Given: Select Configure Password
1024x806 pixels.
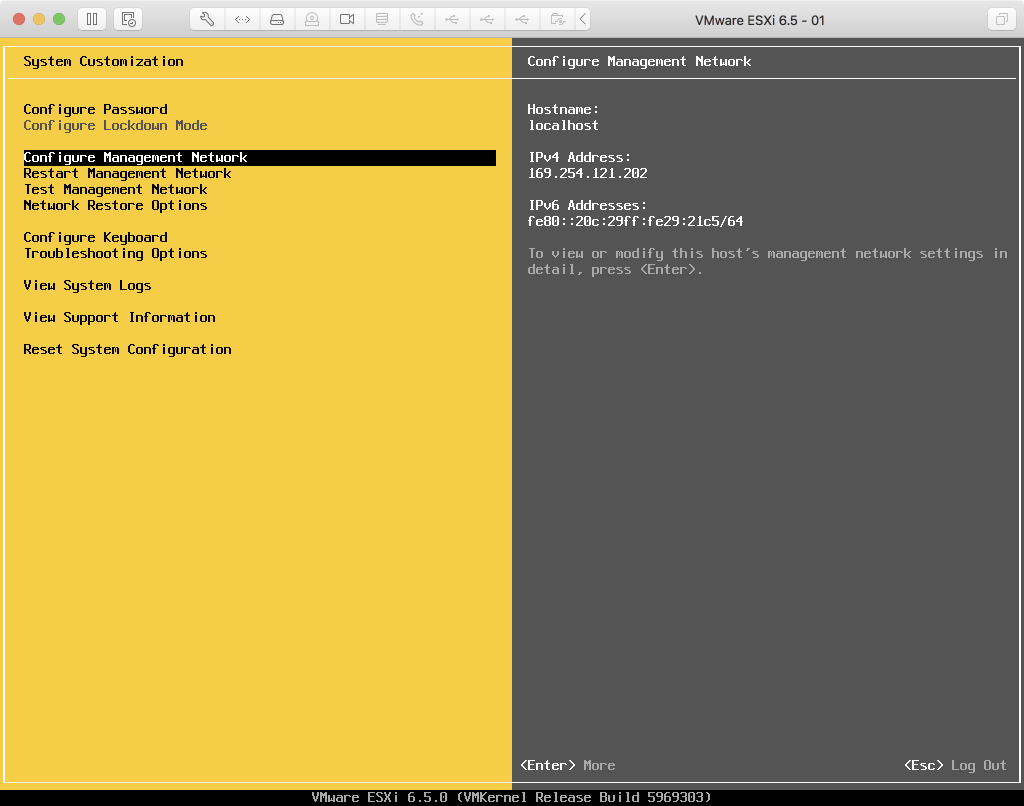Looking at the screenshot, I should [95, 109].
